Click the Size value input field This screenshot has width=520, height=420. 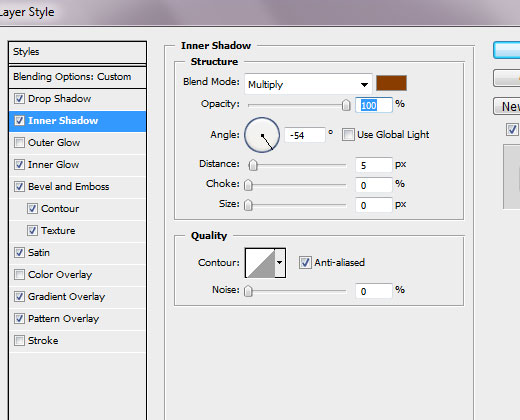373,205
